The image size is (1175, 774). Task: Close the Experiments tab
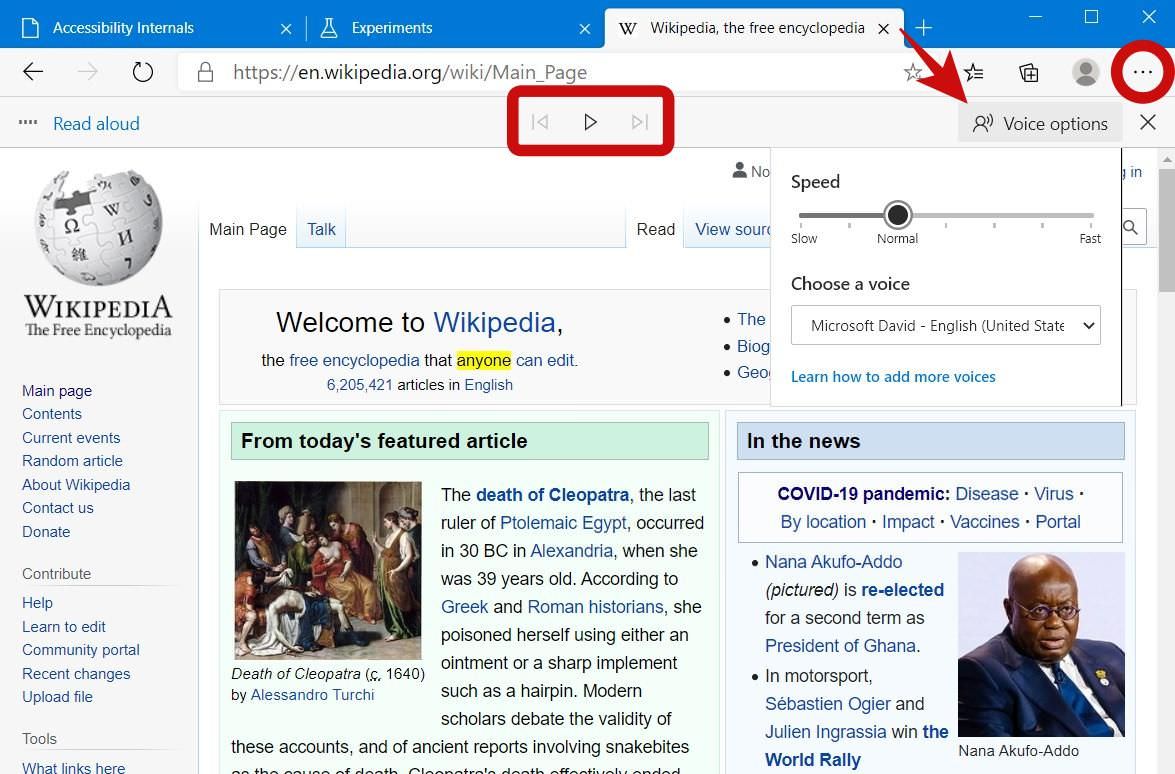click(585, 28)
